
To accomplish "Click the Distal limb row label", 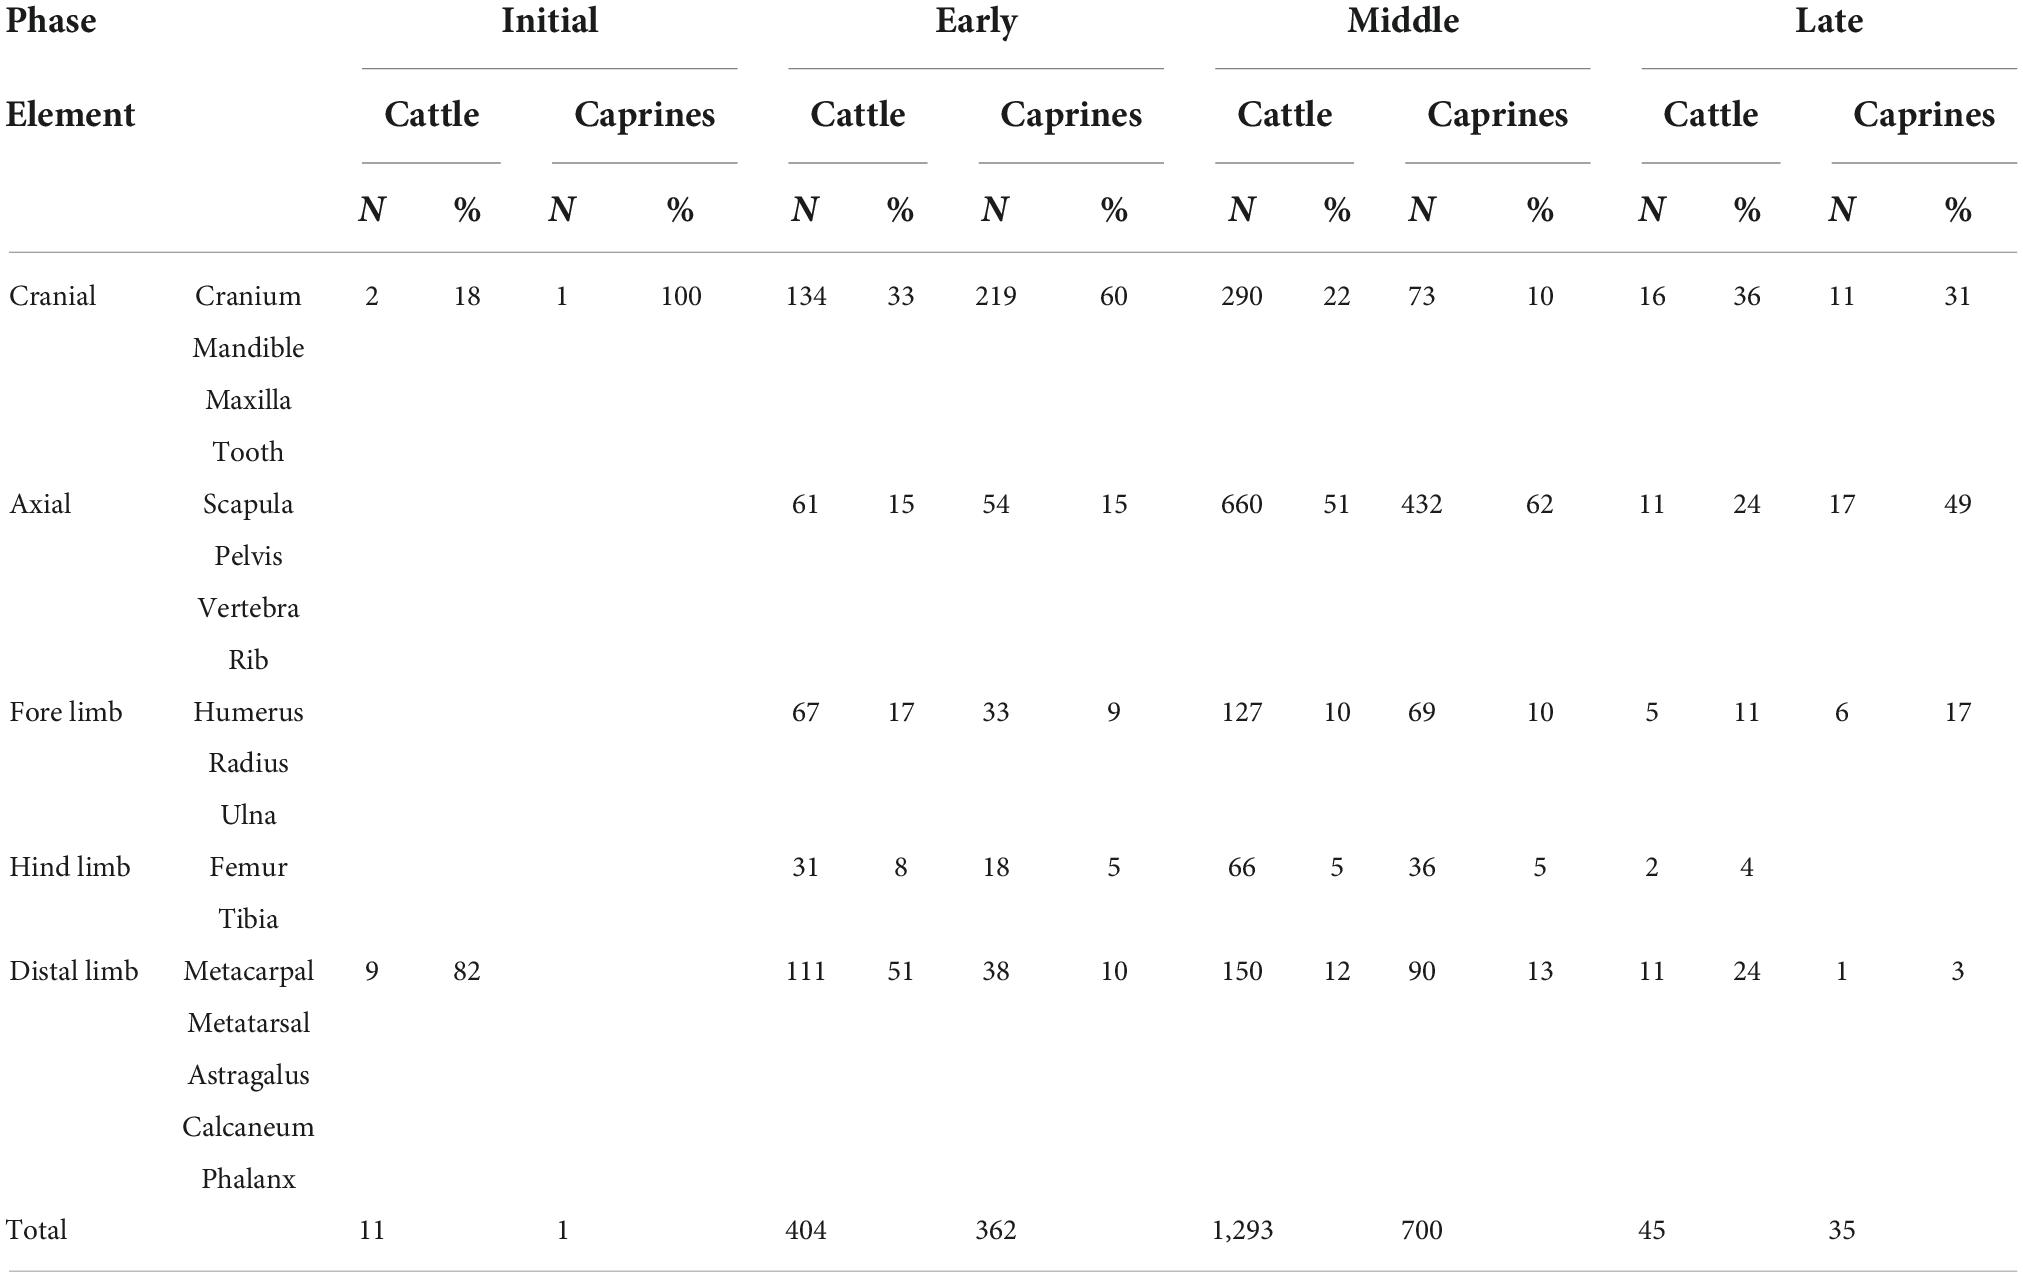I will (74, 971).
